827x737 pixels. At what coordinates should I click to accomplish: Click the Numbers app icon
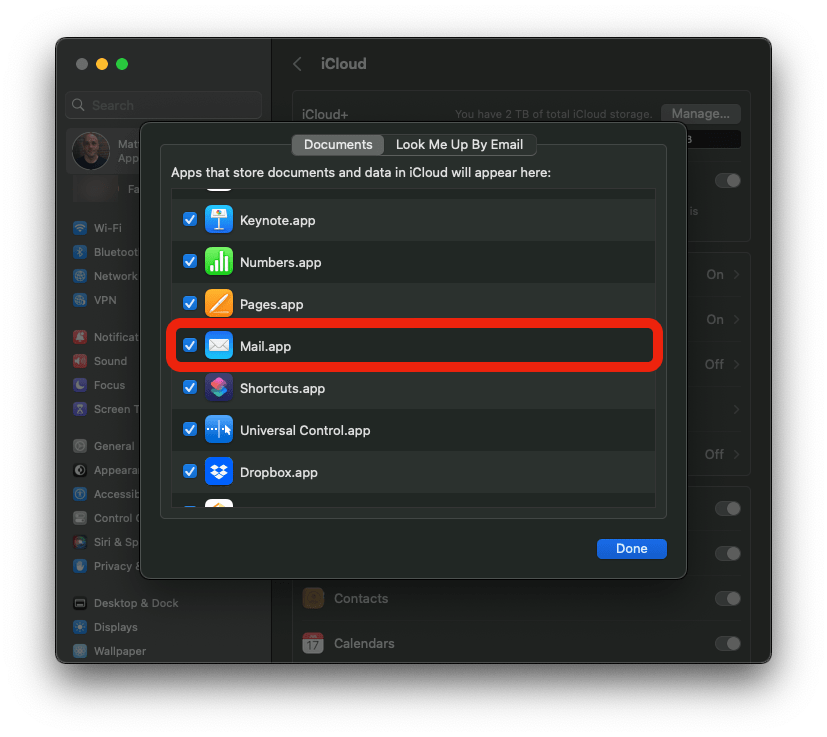coord(218,262)
